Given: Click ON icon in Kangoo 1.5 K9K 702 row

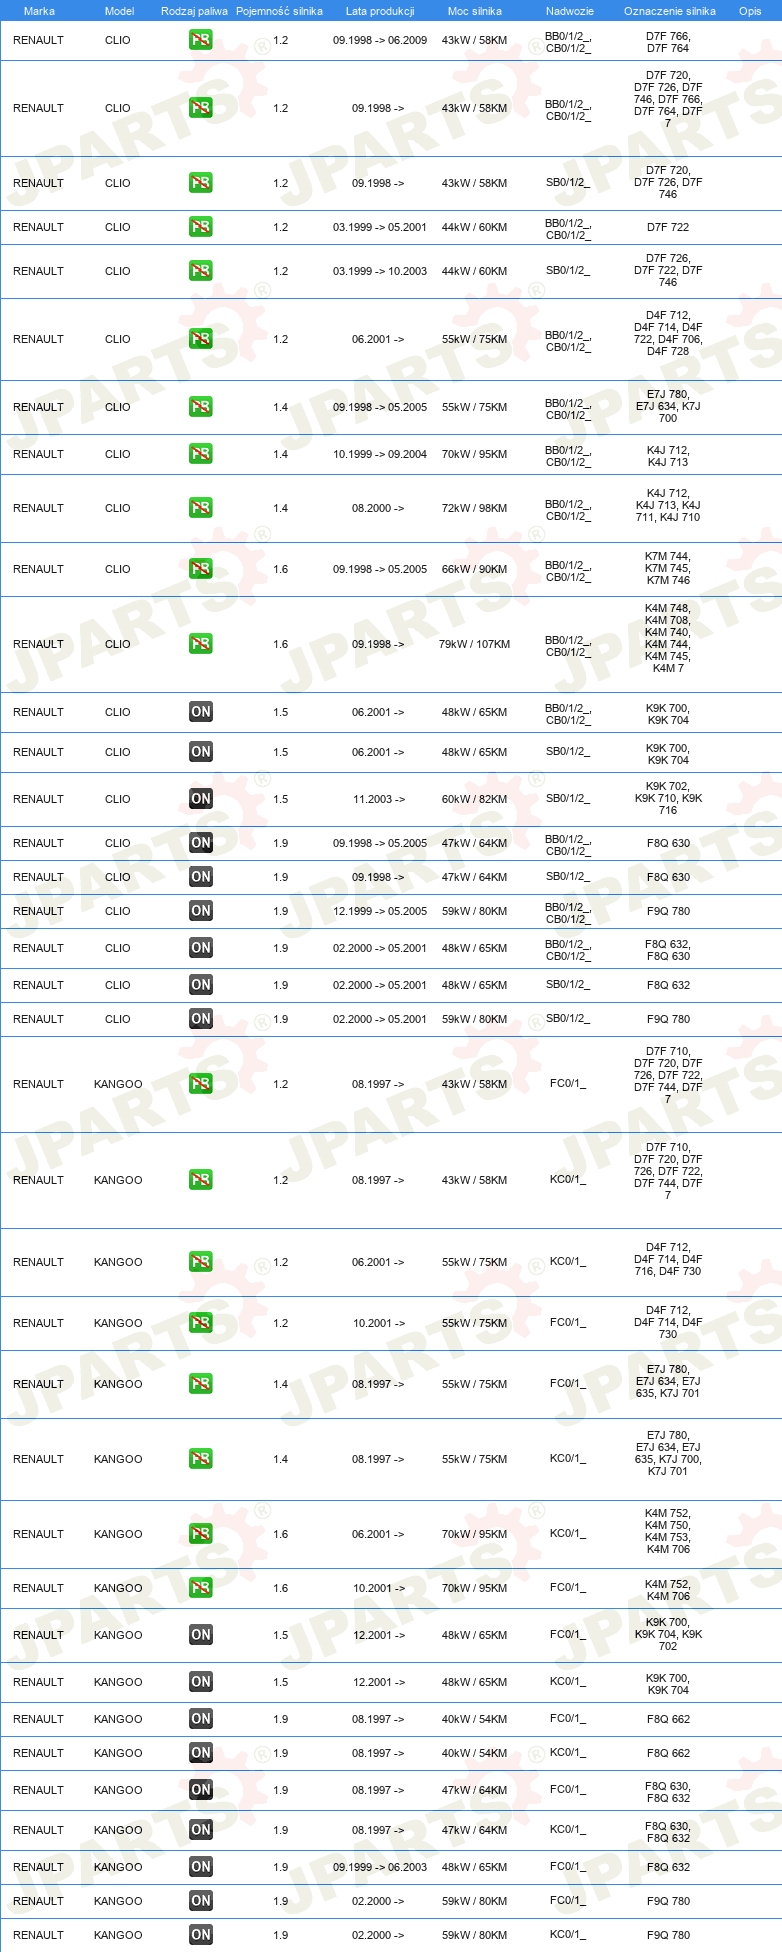Looking at the screenshot, I should tap(201, 1636).
